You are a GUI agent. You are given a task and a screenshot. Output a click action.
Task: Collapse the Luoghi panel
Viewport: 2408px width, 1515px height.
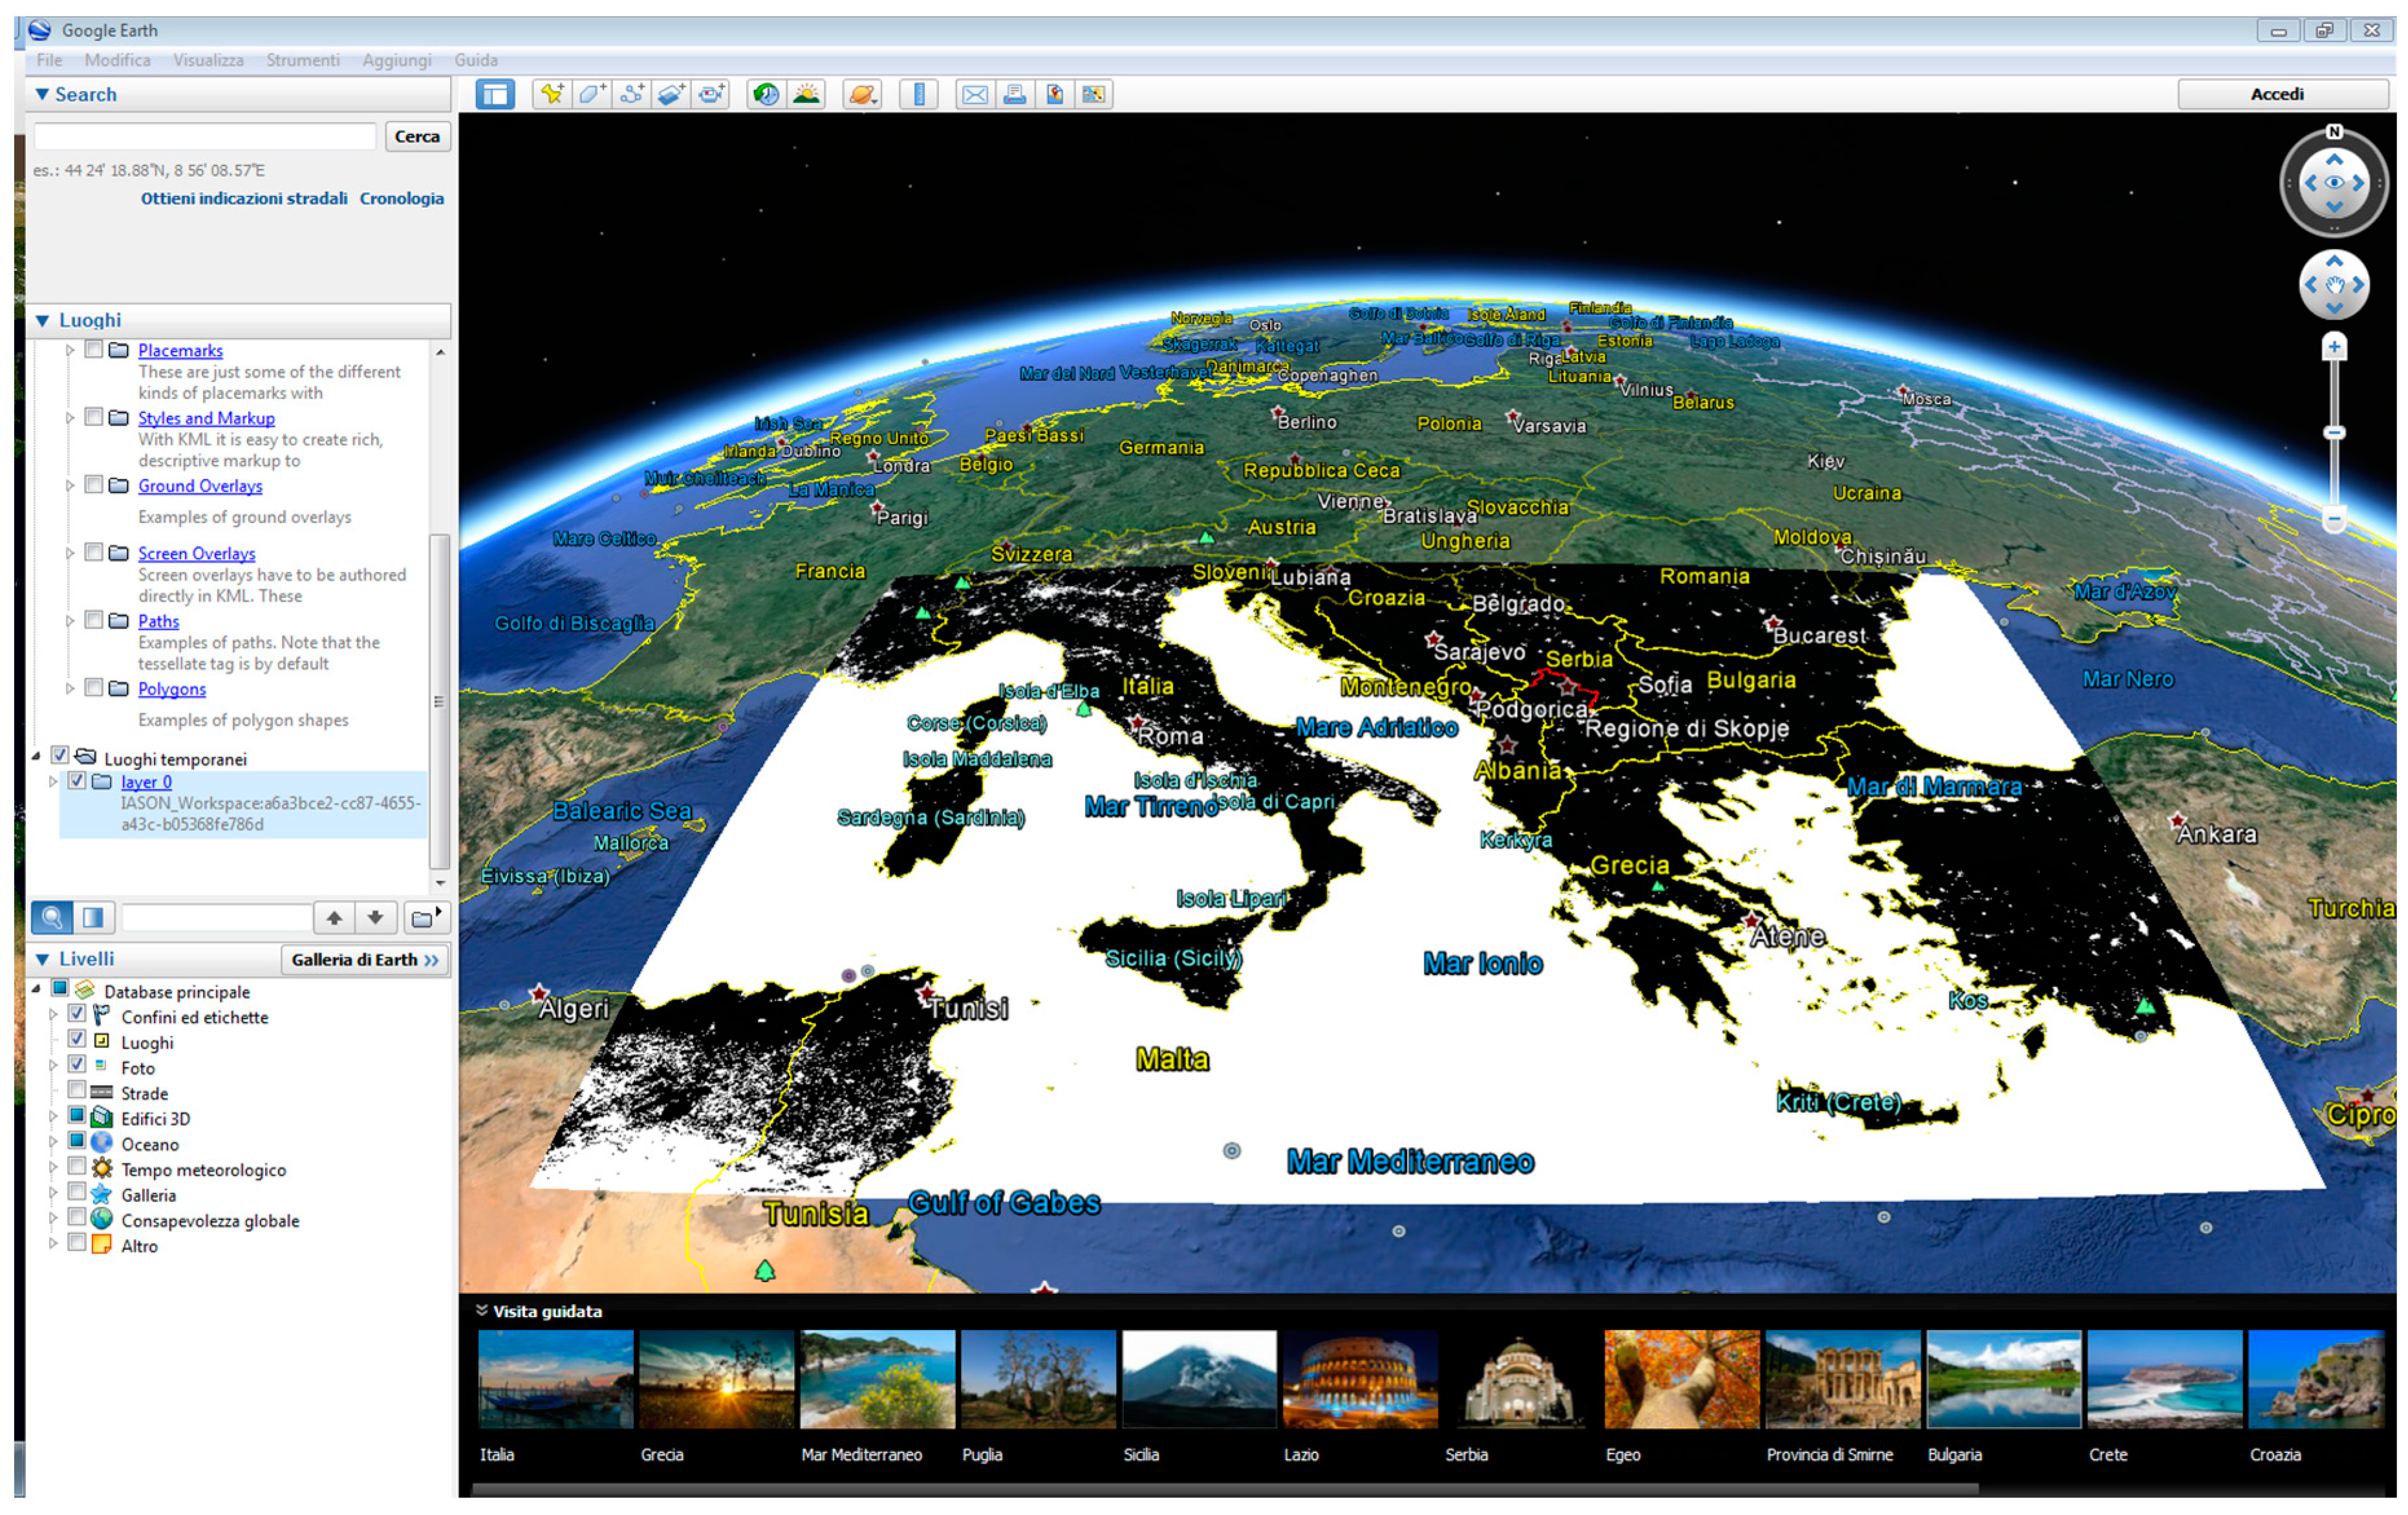tap(42, 320)
